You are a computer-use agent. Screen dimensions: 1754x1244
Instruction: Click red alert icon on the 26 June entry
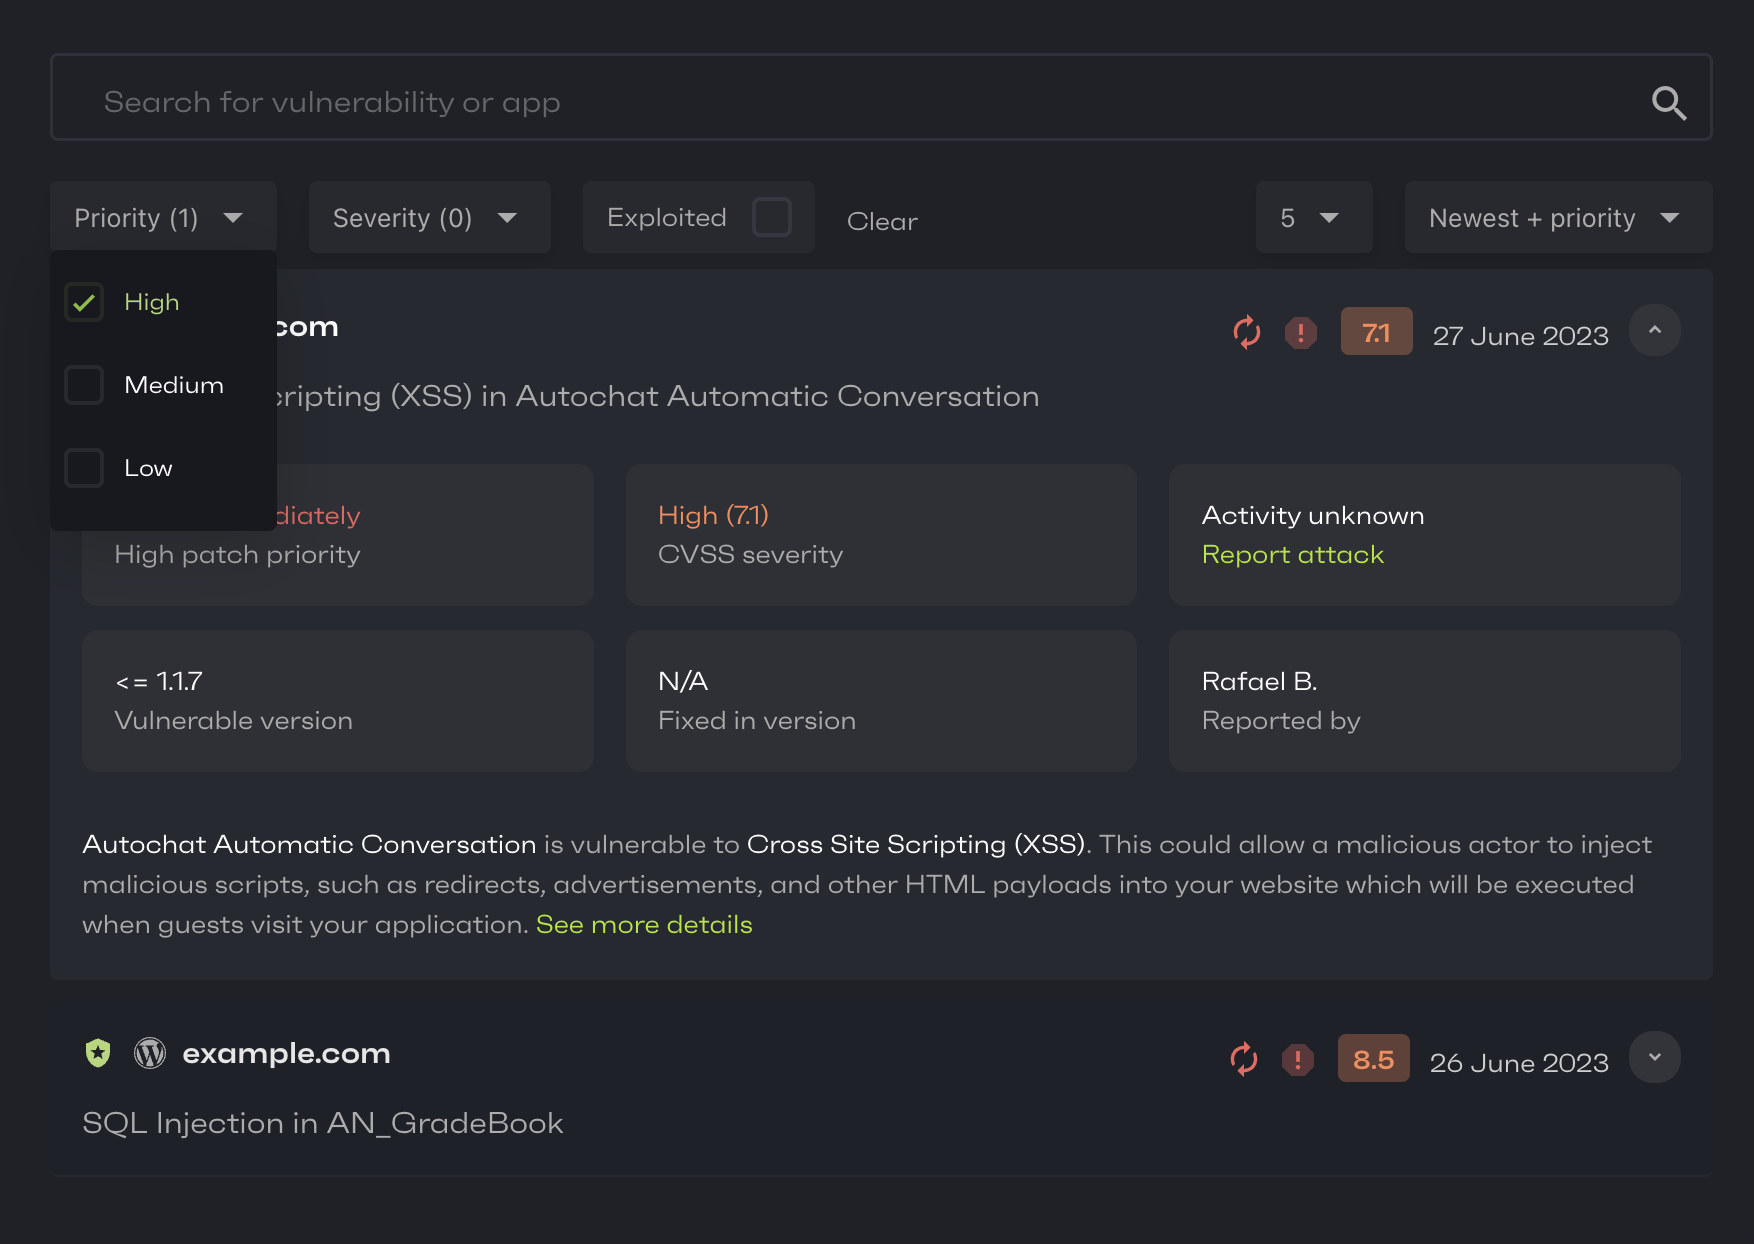coord(1297,1059)
